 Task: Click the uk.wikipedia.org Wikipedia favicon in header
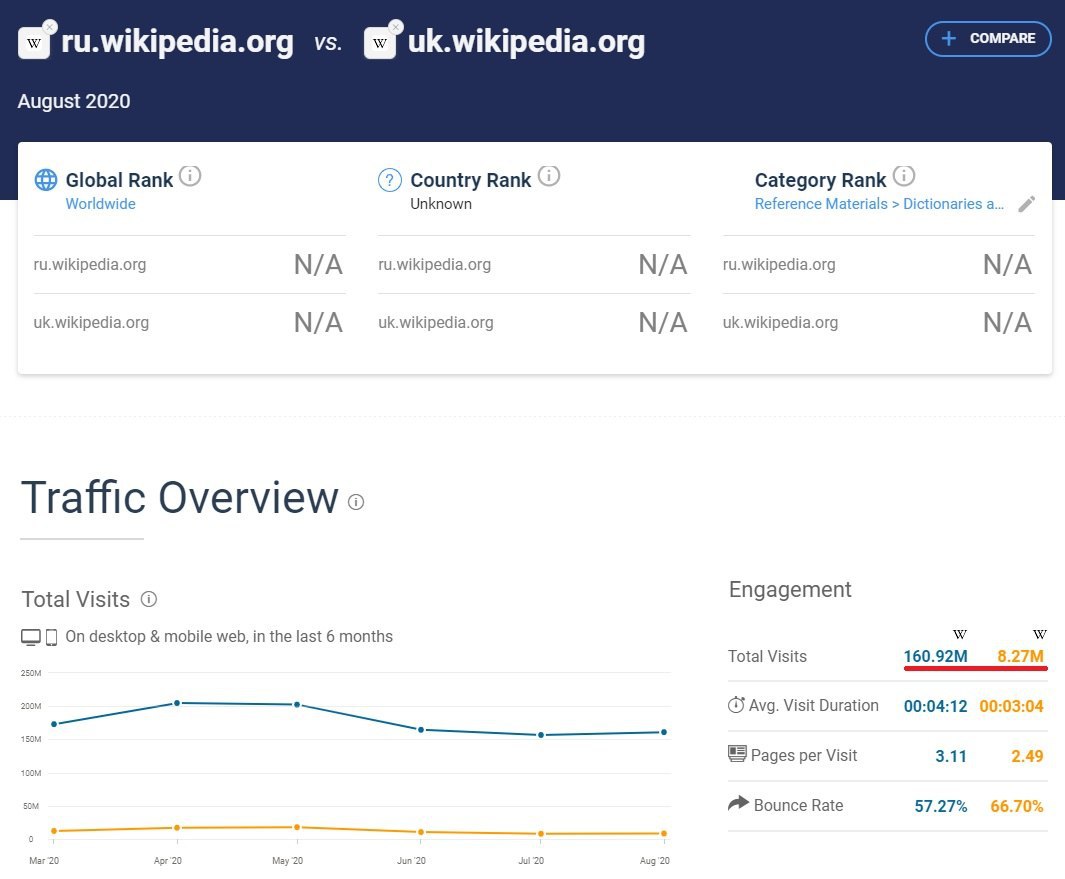(x=380, y=43)
